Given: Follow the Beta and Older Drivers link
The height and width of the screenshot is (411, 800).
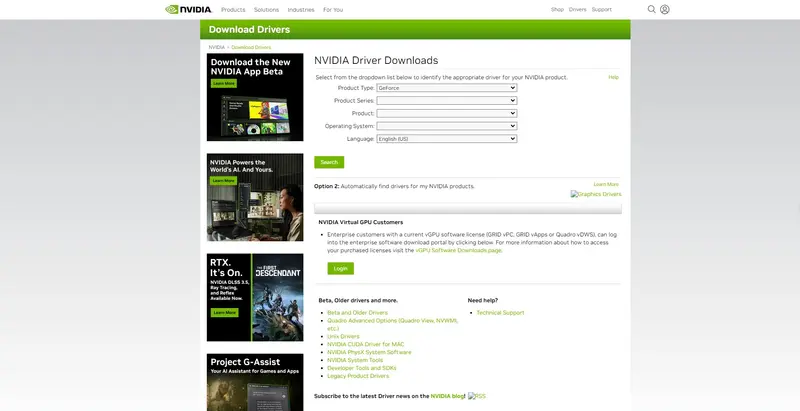Looking at the screenshot, I should pyautogui.click(x=357, y=313).
